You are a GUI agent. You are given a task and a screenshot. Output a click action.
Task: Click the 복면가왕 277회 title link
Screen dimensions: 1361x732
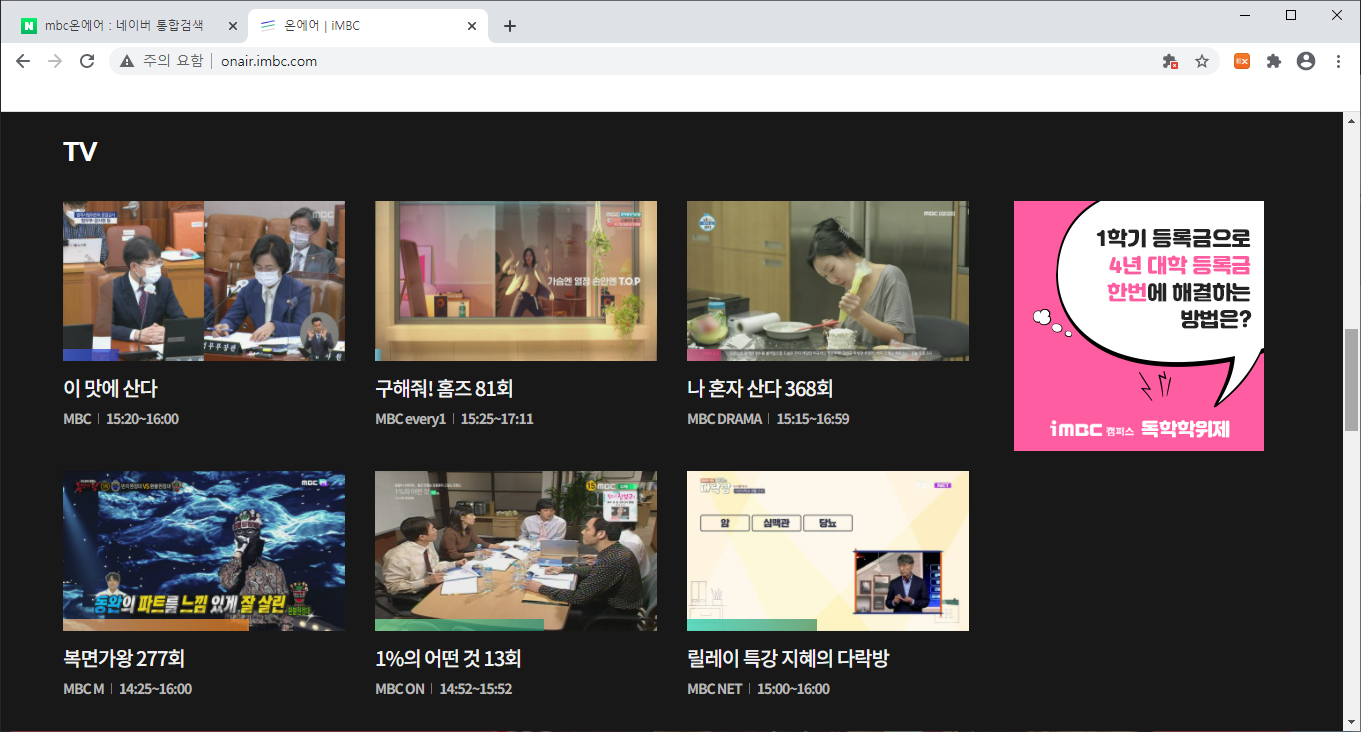click(124, 659)
